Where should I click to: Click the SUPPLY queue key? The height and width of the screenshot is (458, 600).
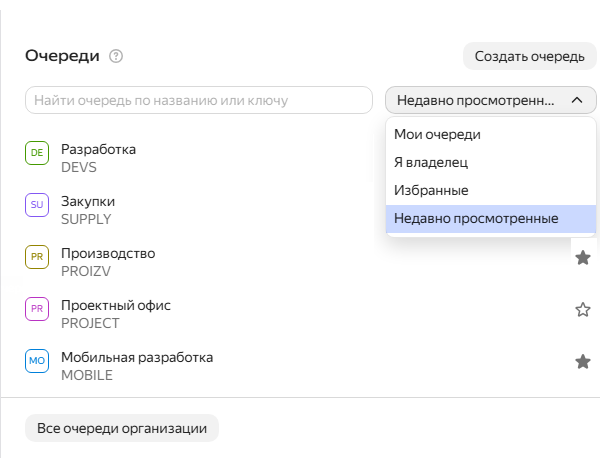coord(86,219)
